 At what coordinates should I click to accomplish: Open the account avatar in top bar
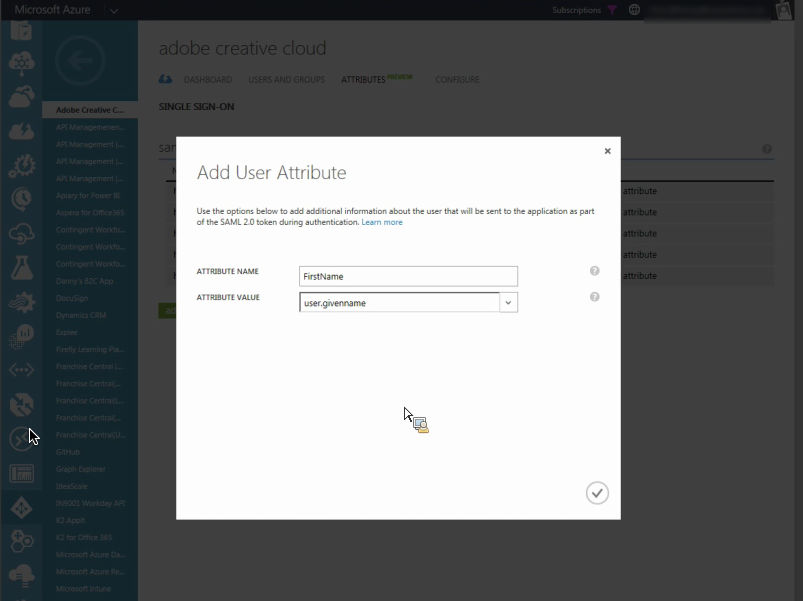(784, 10)
